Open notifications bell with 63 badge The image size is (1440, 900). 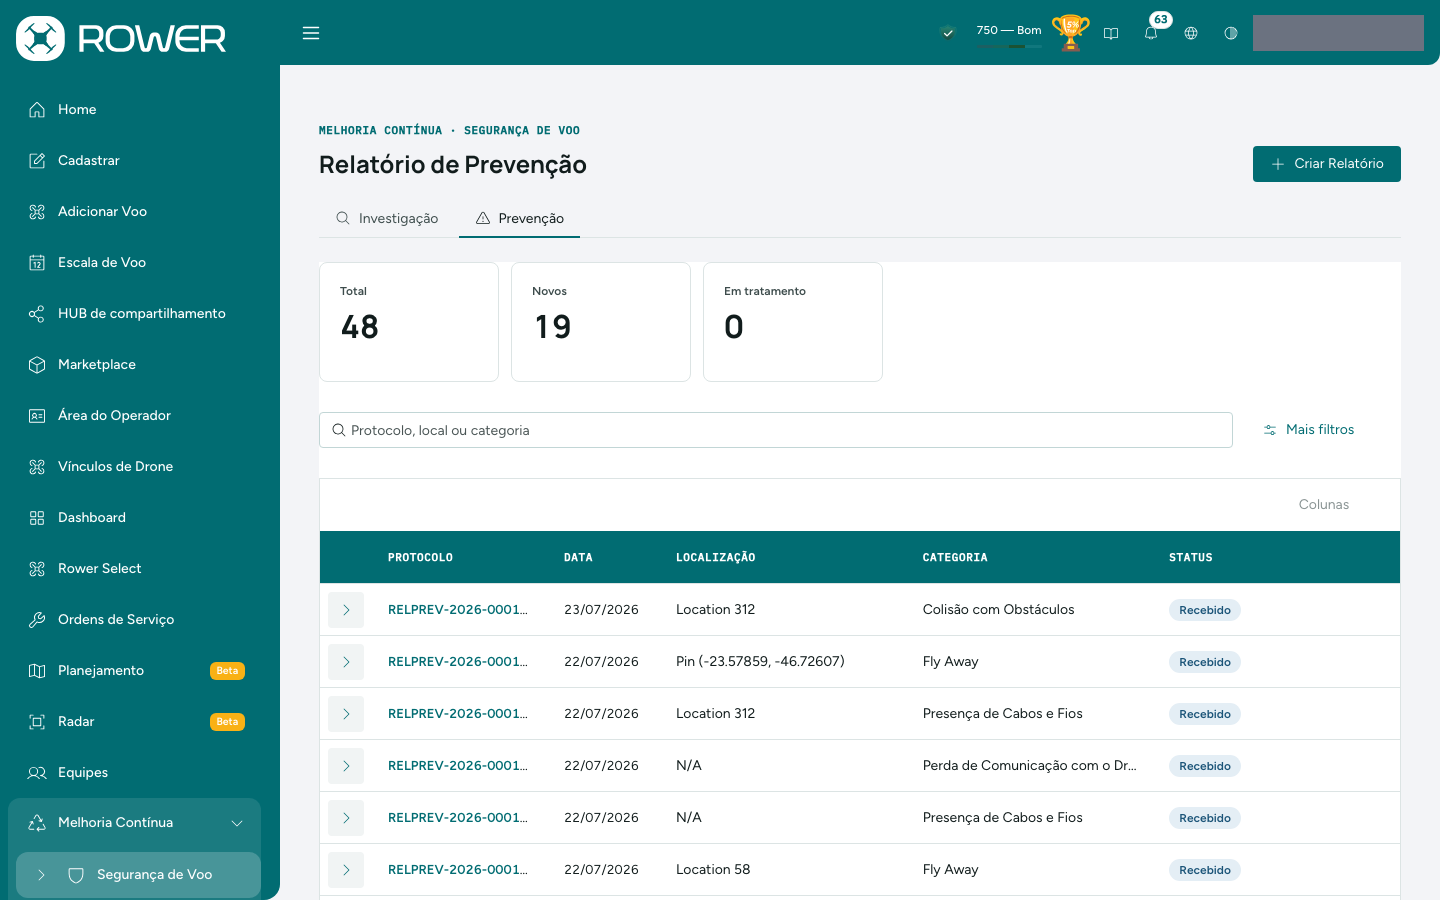pyautogui.click(x=1152, y=32)
